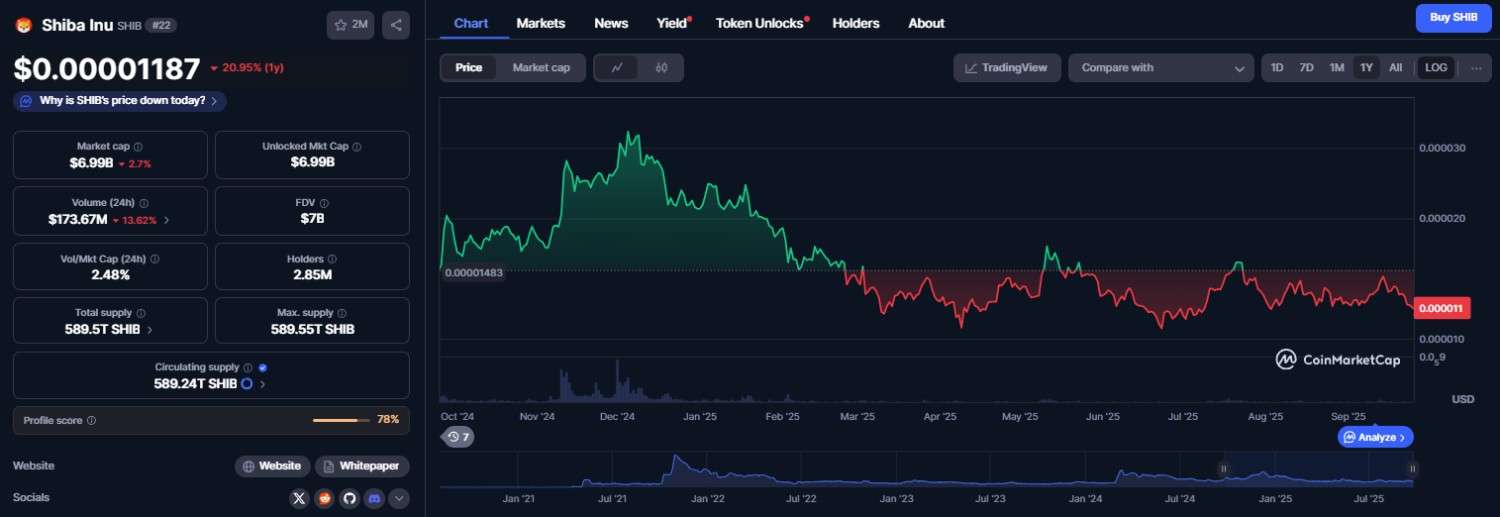Open info icon next to Market cap
The width and height of the screenshot is (1500, 517).
pos(138,146)
